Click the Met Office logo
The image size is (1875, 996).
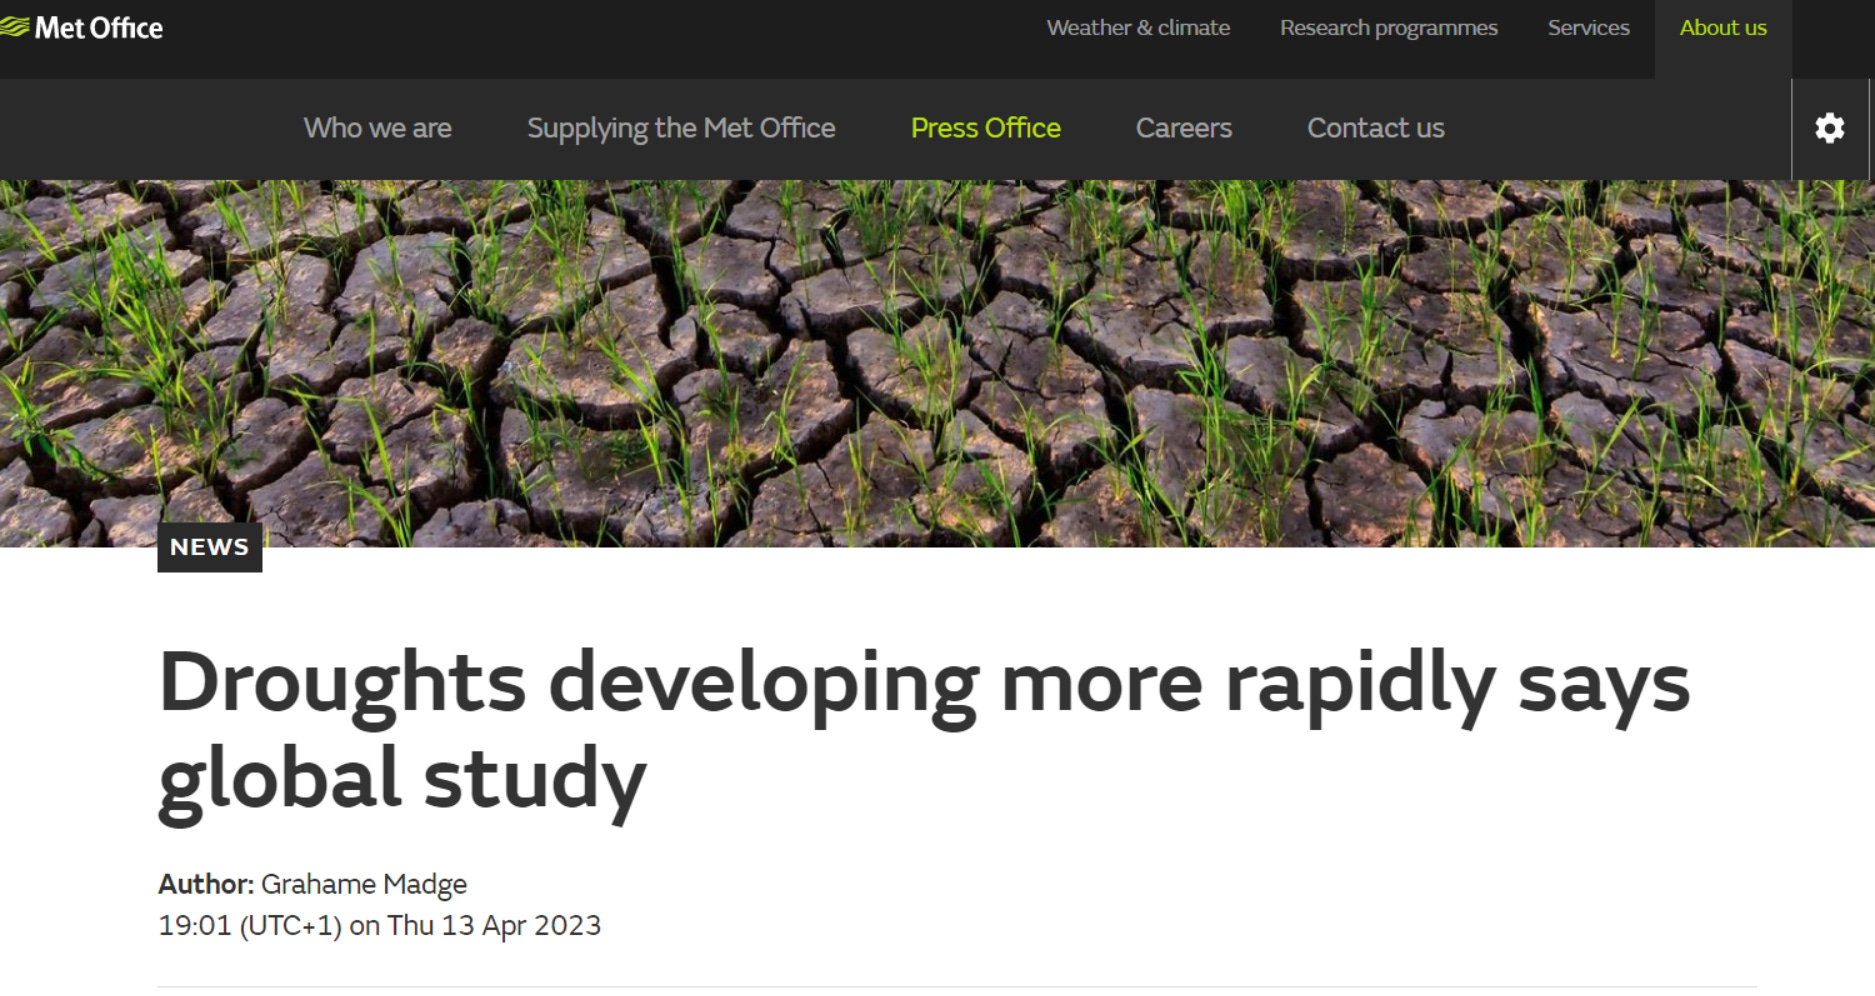[83, 27]
